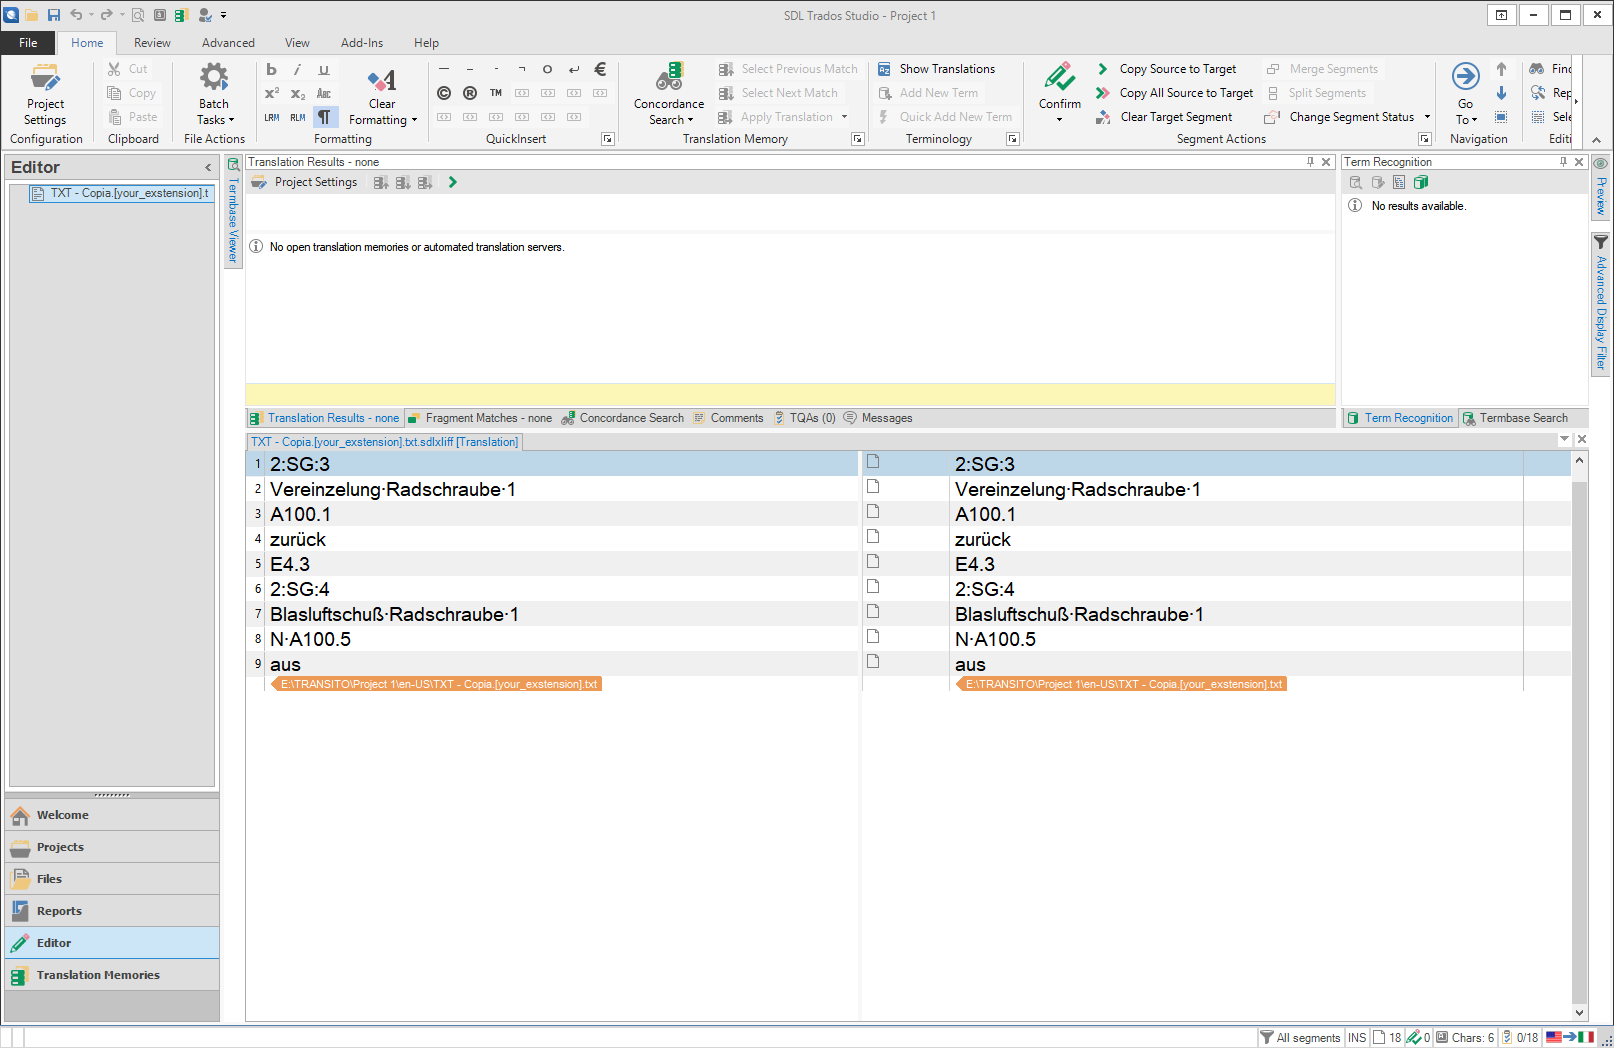Insert the registered trademark symbol
The width and height of the screenshot is (1614, 1048).
point(470,93)
